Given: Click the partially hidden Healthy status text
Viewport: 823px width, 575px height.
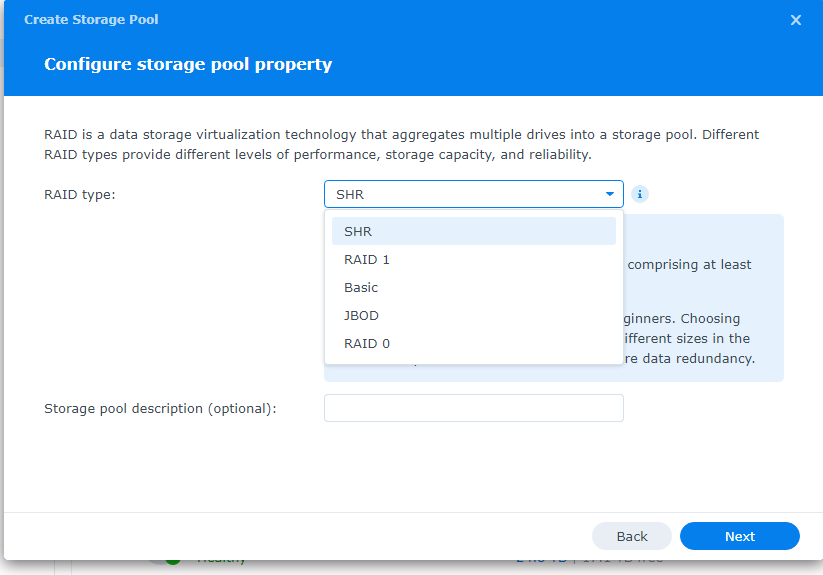Looking at the screenshot, I should (221, 561).
